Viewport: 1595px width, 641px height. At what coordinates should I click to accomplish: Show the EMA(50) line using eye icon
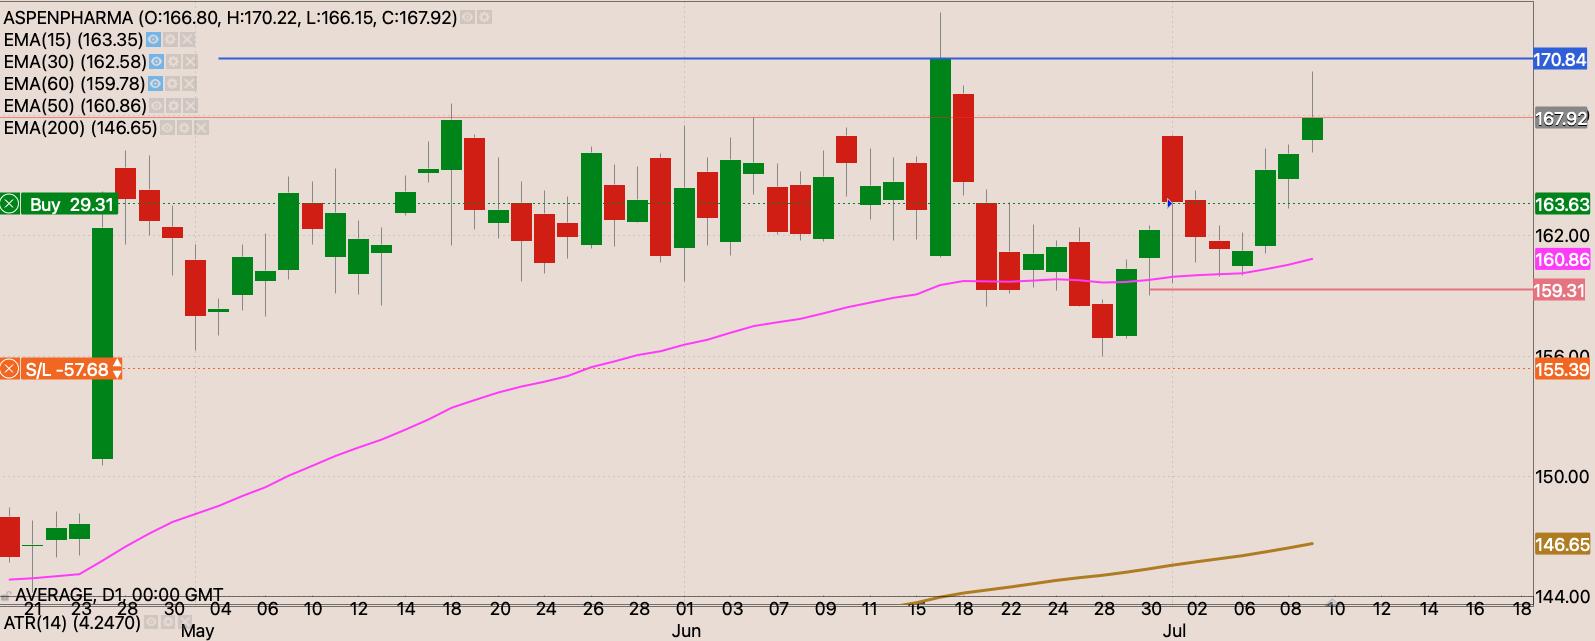(x=156, y=106)
